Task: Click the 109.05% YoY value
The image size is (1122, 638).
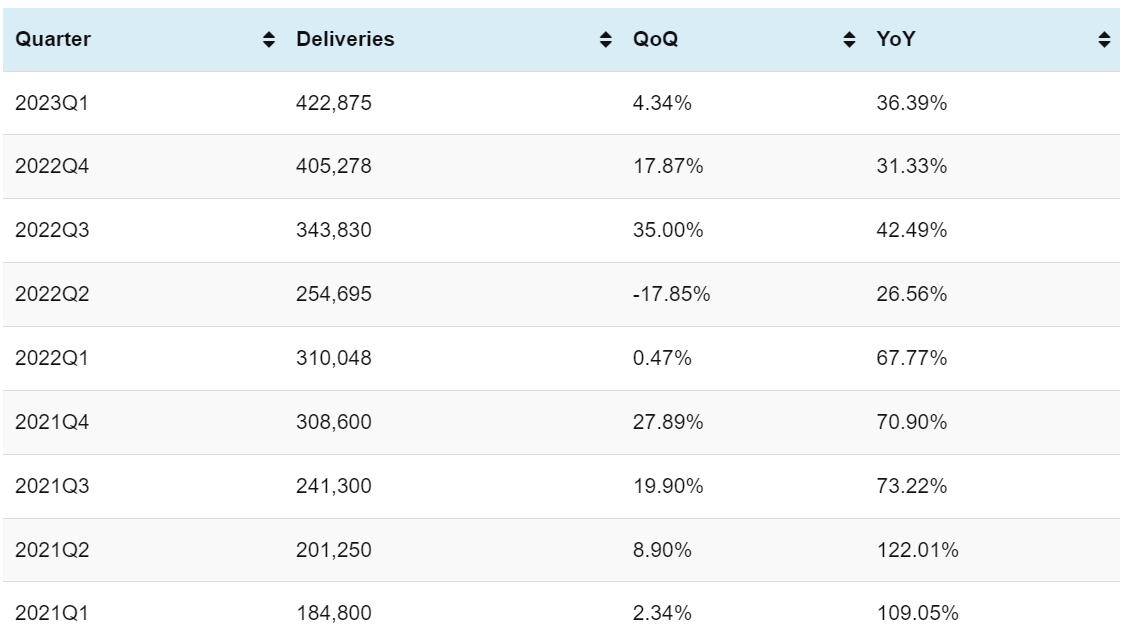Action: pos(917,614)
